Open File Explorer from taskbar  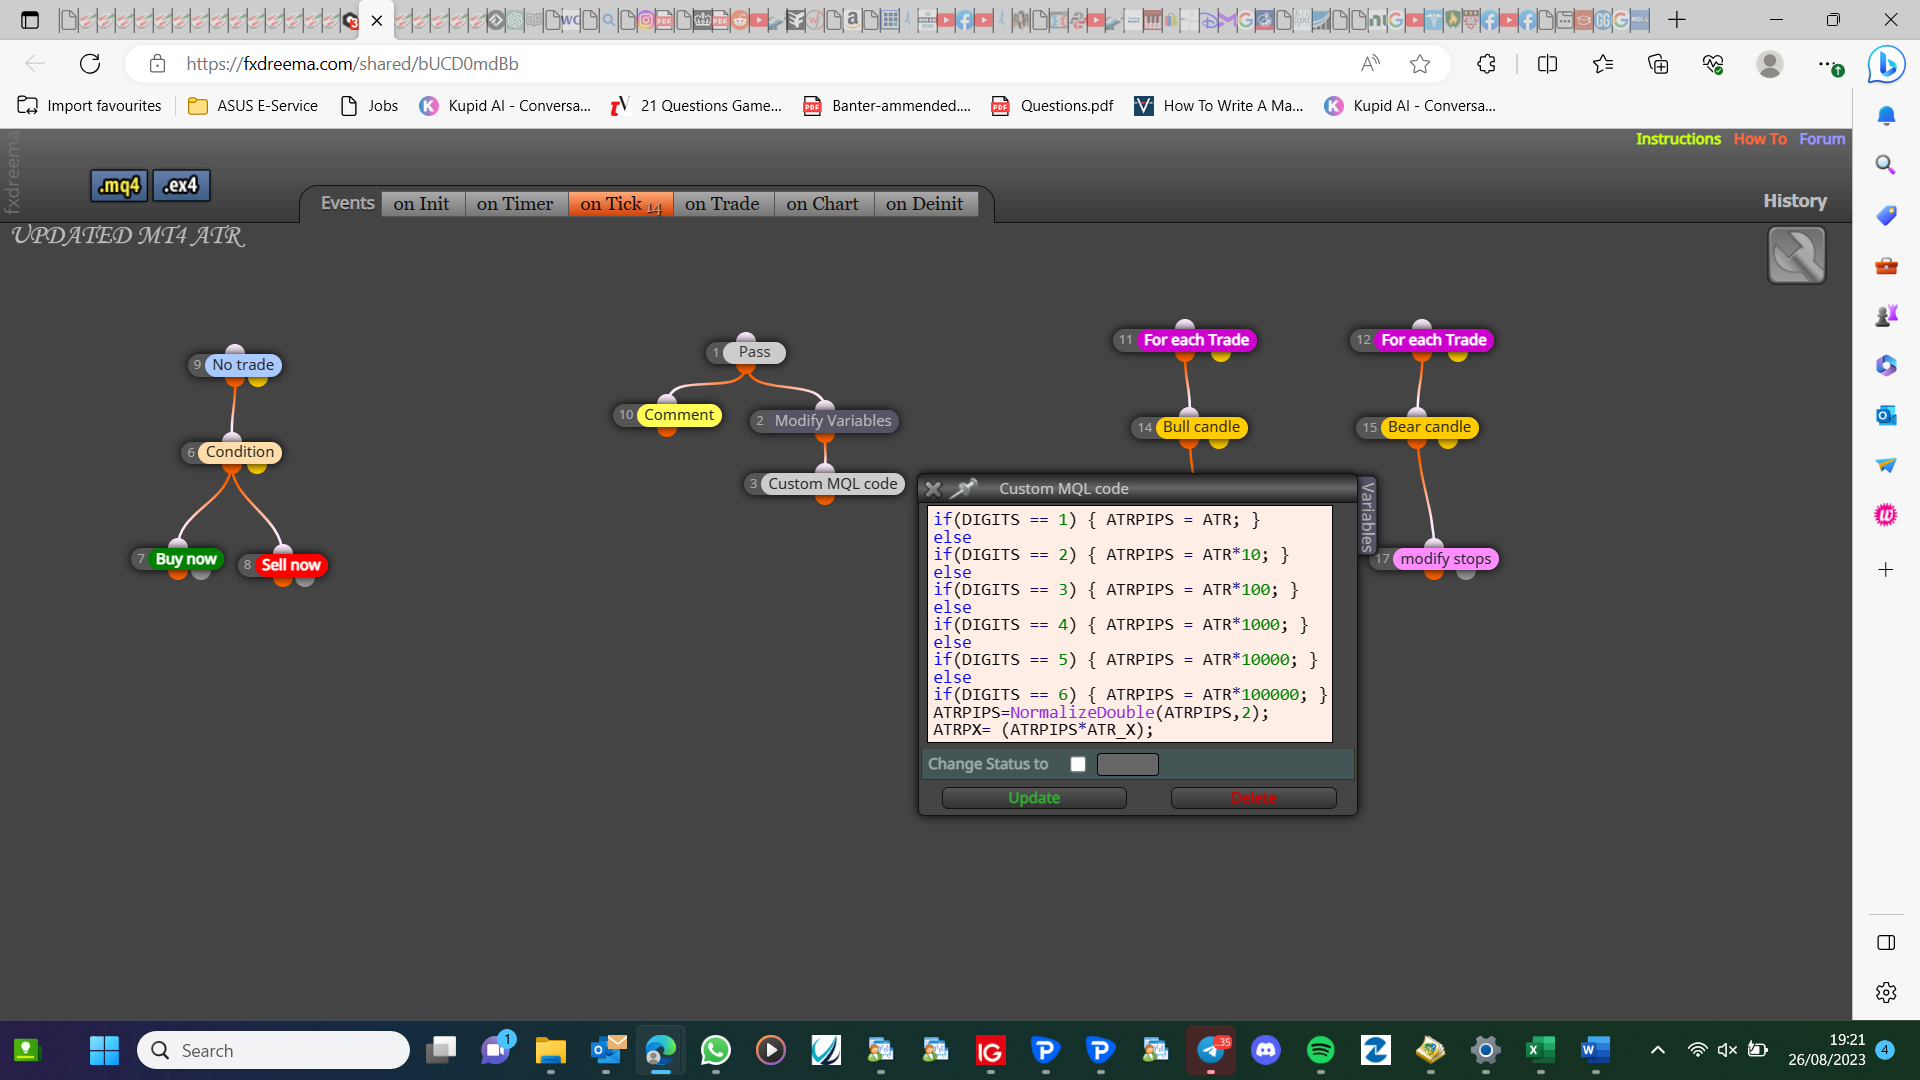point(551,1050)
